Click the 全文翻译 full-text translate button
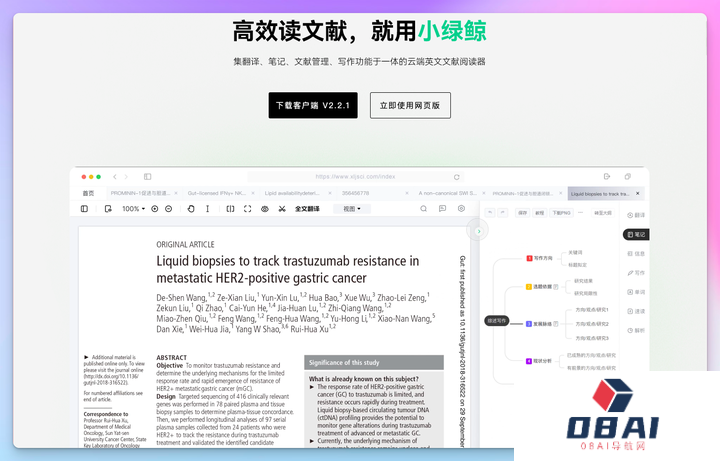 click(x=307, y=209)
